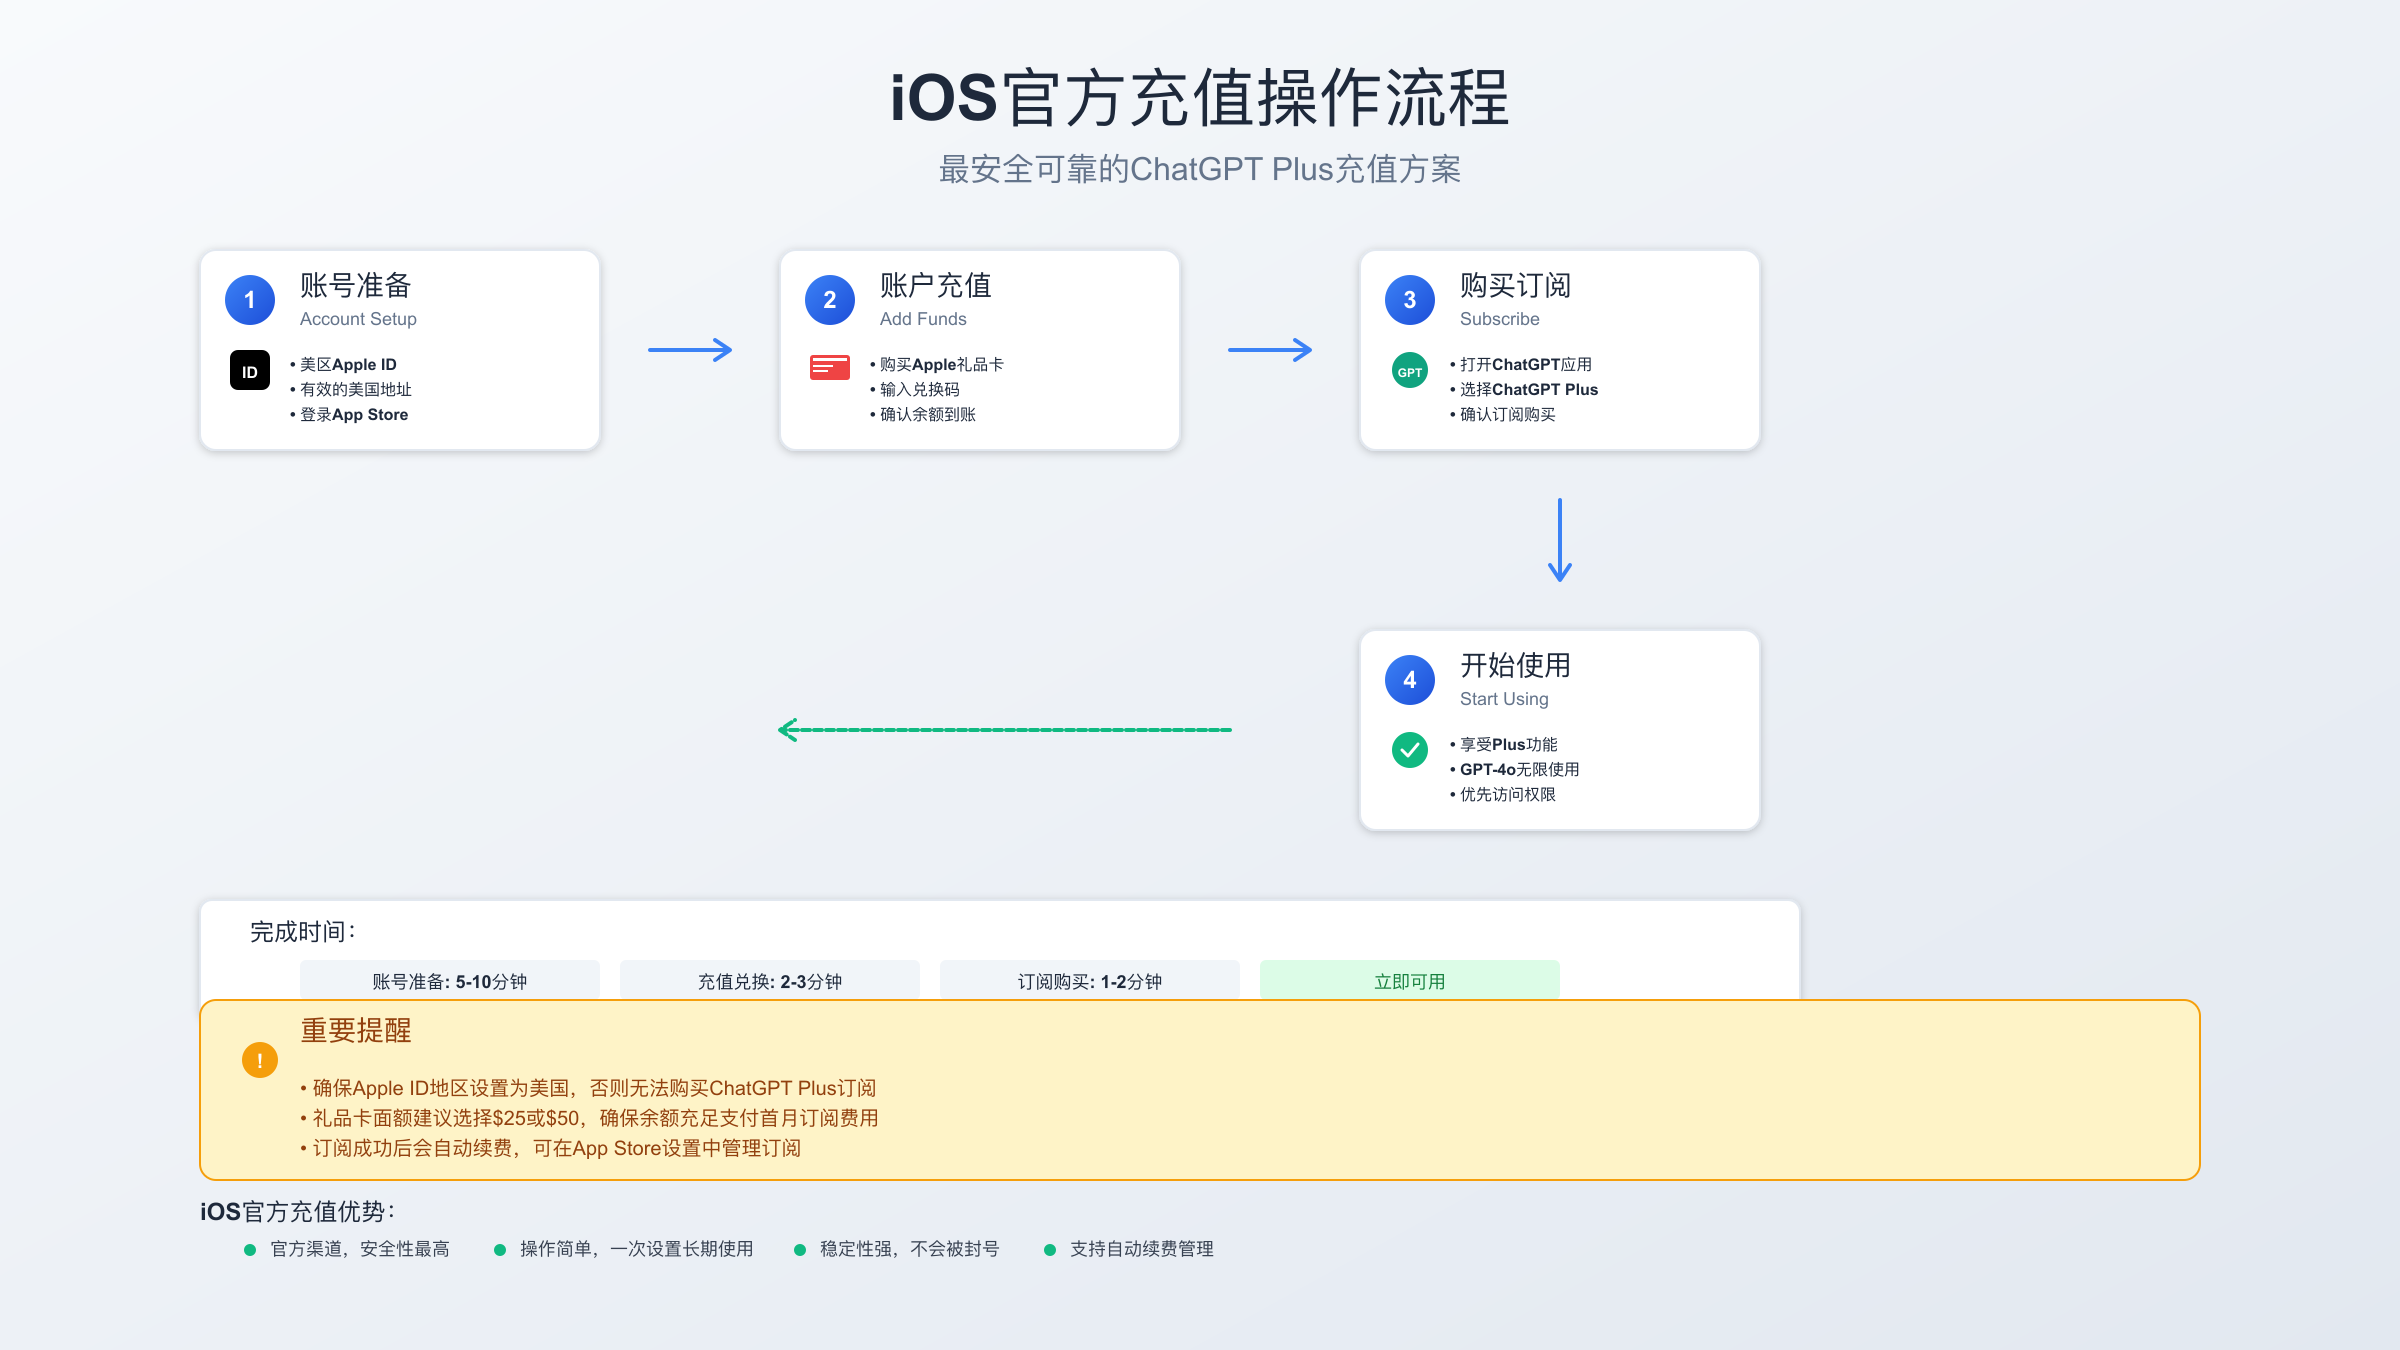Viewport: 2400px width, 1350px height.
Task: Click the 美区Apple ID bullet
Action: click(344, 365)
